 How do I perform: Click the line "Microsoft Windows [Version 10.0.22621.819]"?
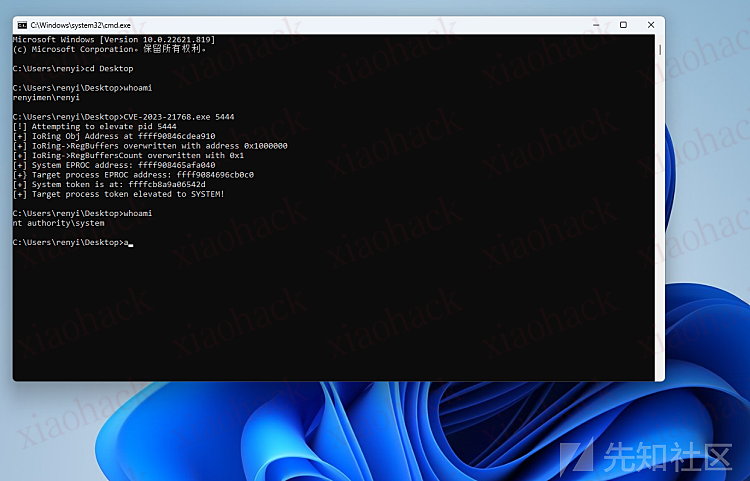[x=114, y=40]
